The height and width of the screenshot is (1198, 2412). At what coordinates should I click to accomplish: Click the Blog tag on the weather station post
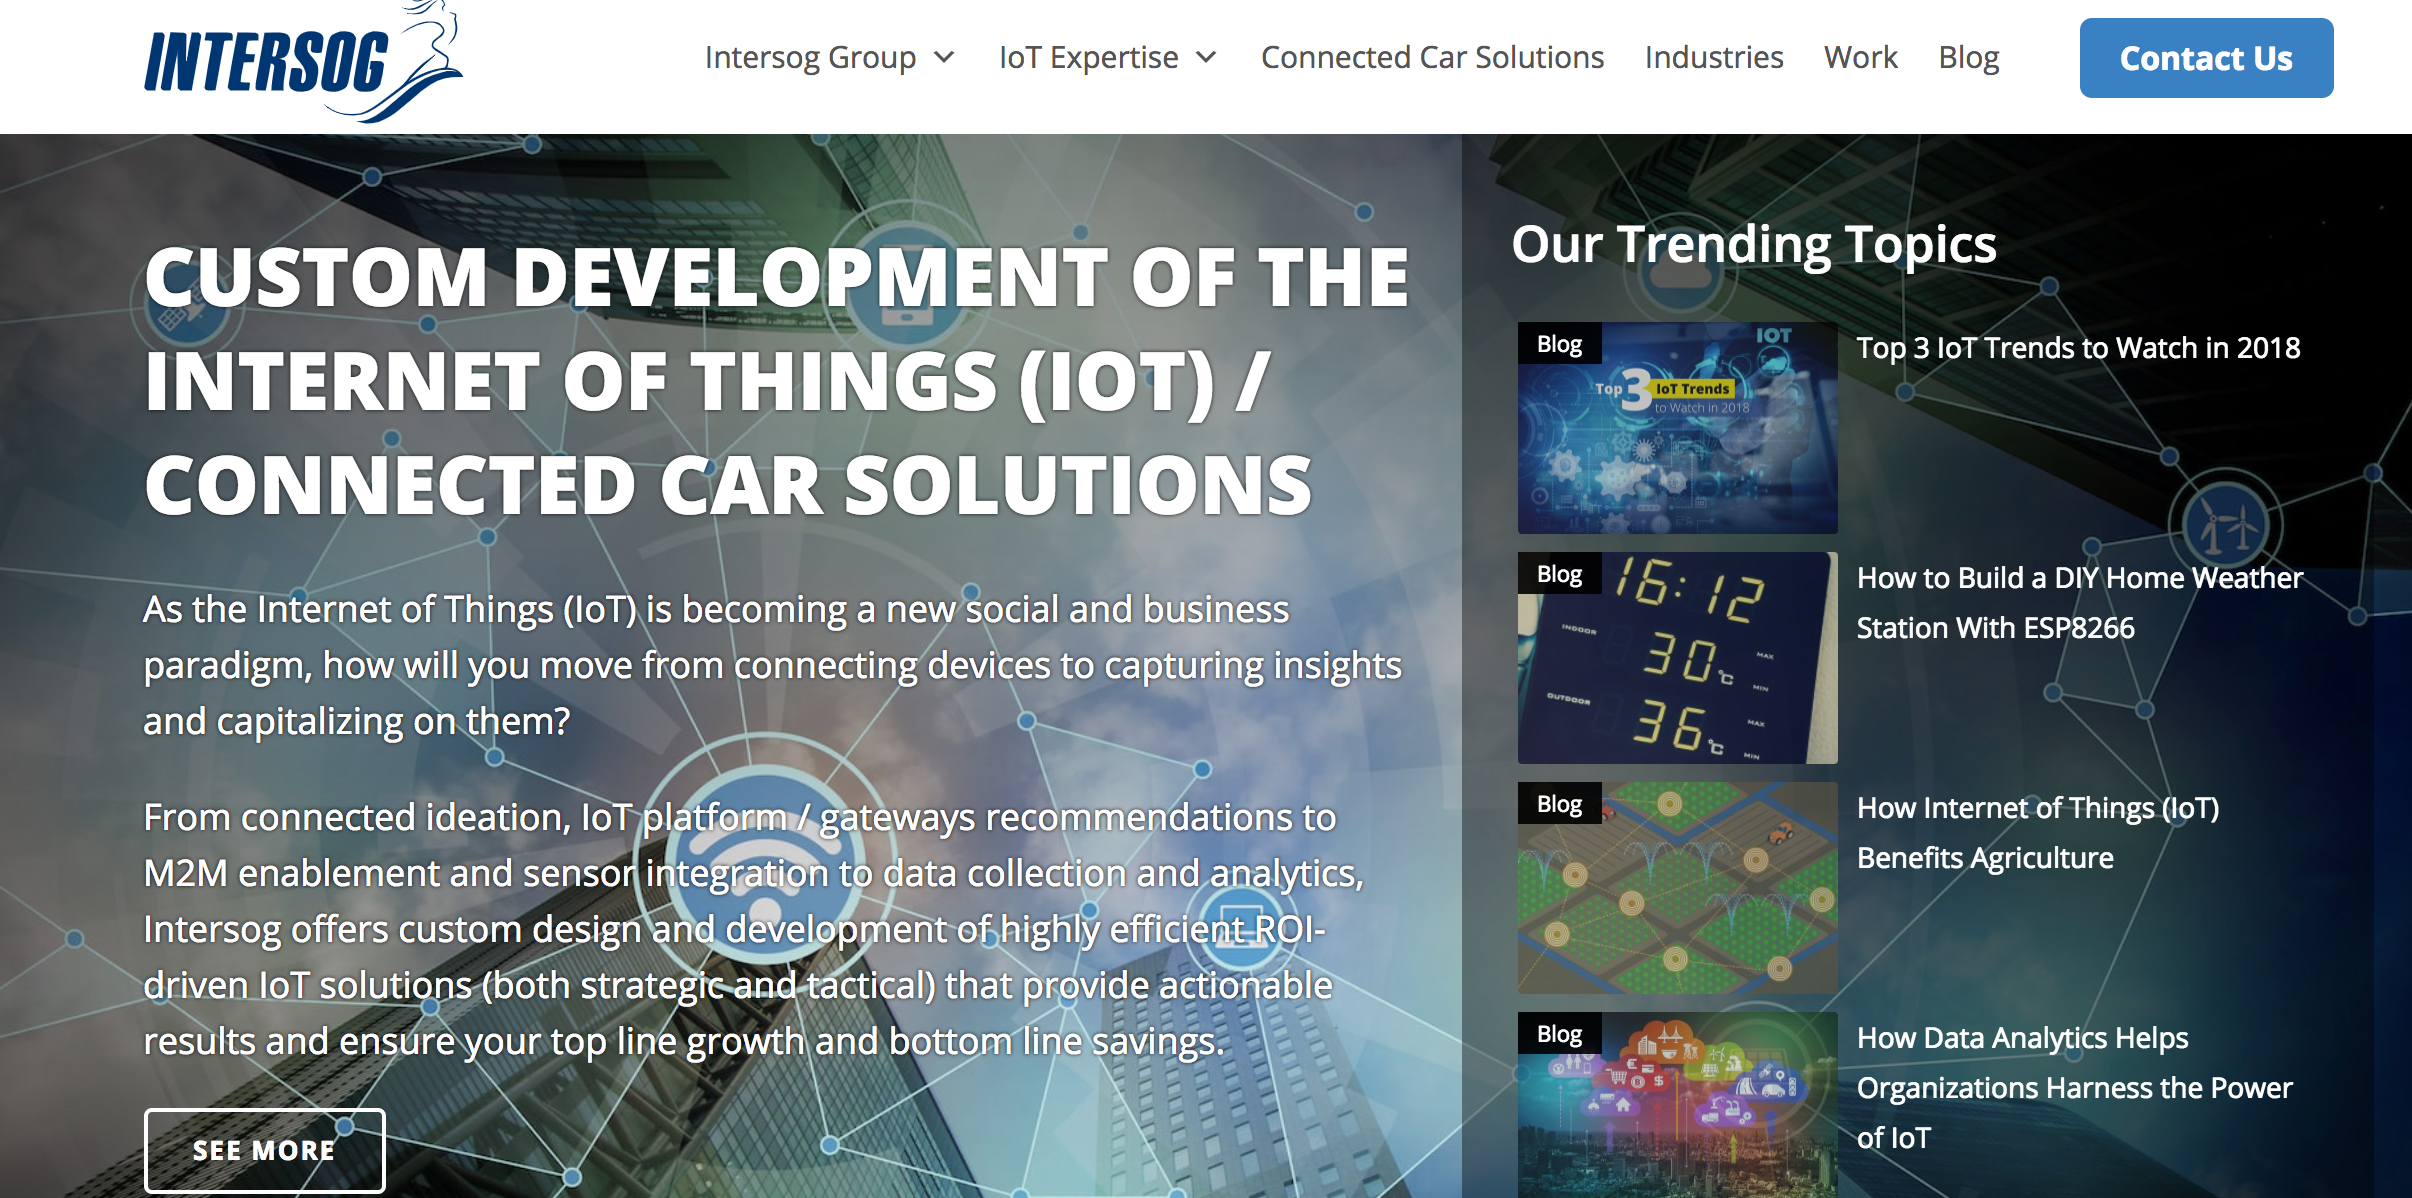(1559, 573)
